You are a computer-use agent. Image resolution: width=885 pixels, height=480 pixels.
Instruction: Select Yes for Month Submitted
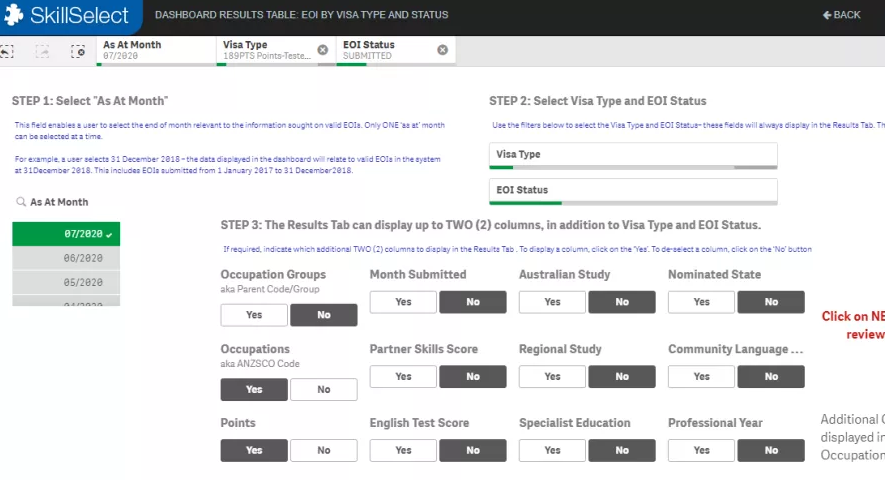point(403,302)
